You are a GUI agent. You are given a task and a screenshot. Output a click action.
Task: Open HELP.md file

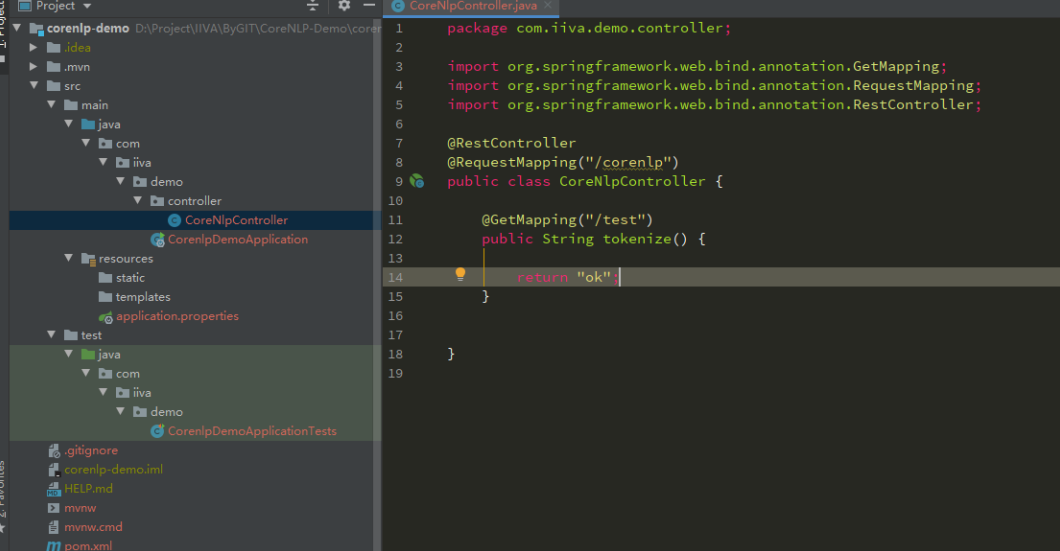pos(88,489)
